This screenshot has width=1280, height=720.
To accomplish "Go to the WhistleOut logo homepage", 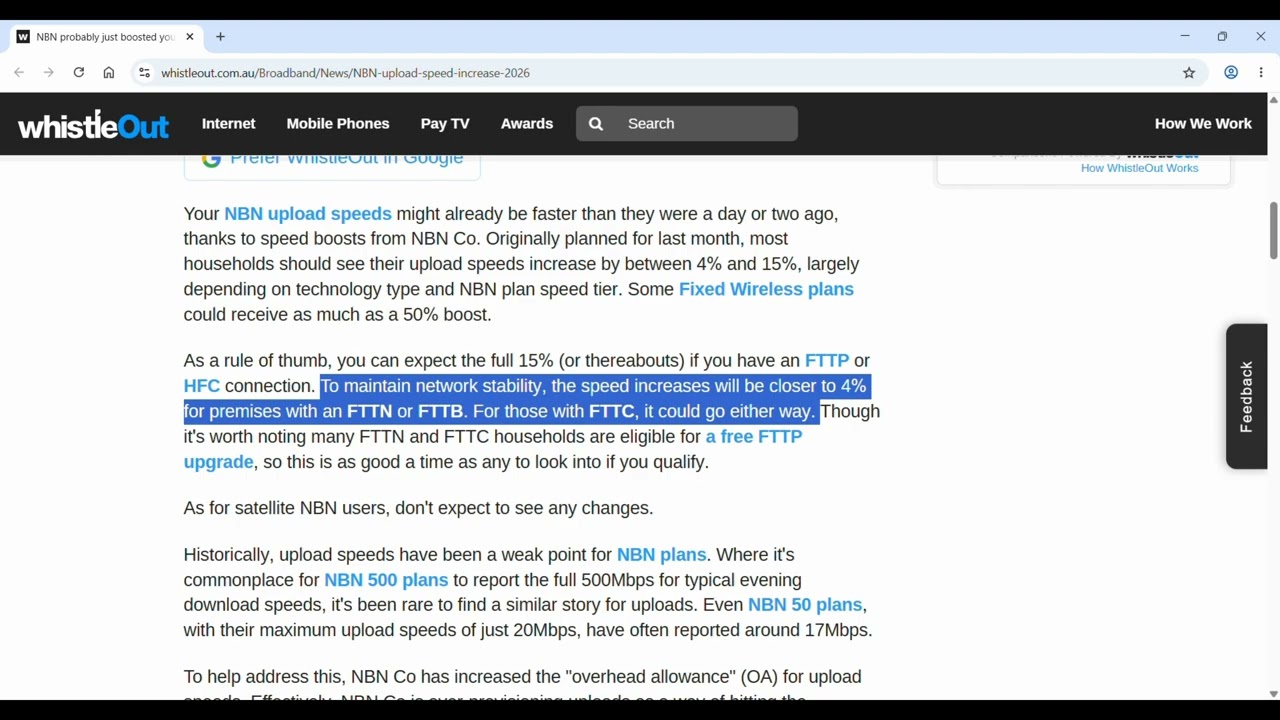I will [94, 125].
